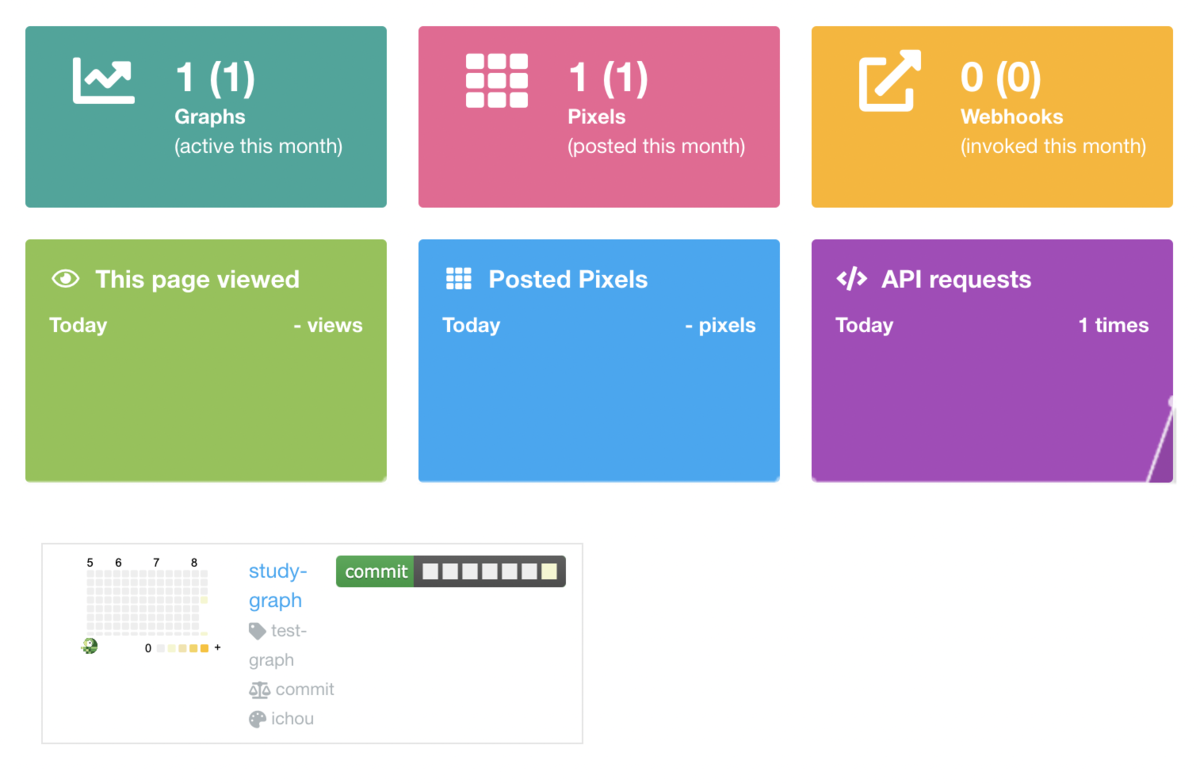This screenshot has height=783, width=1200.
Task: Open the study-graph link
Action: (278, 586)
